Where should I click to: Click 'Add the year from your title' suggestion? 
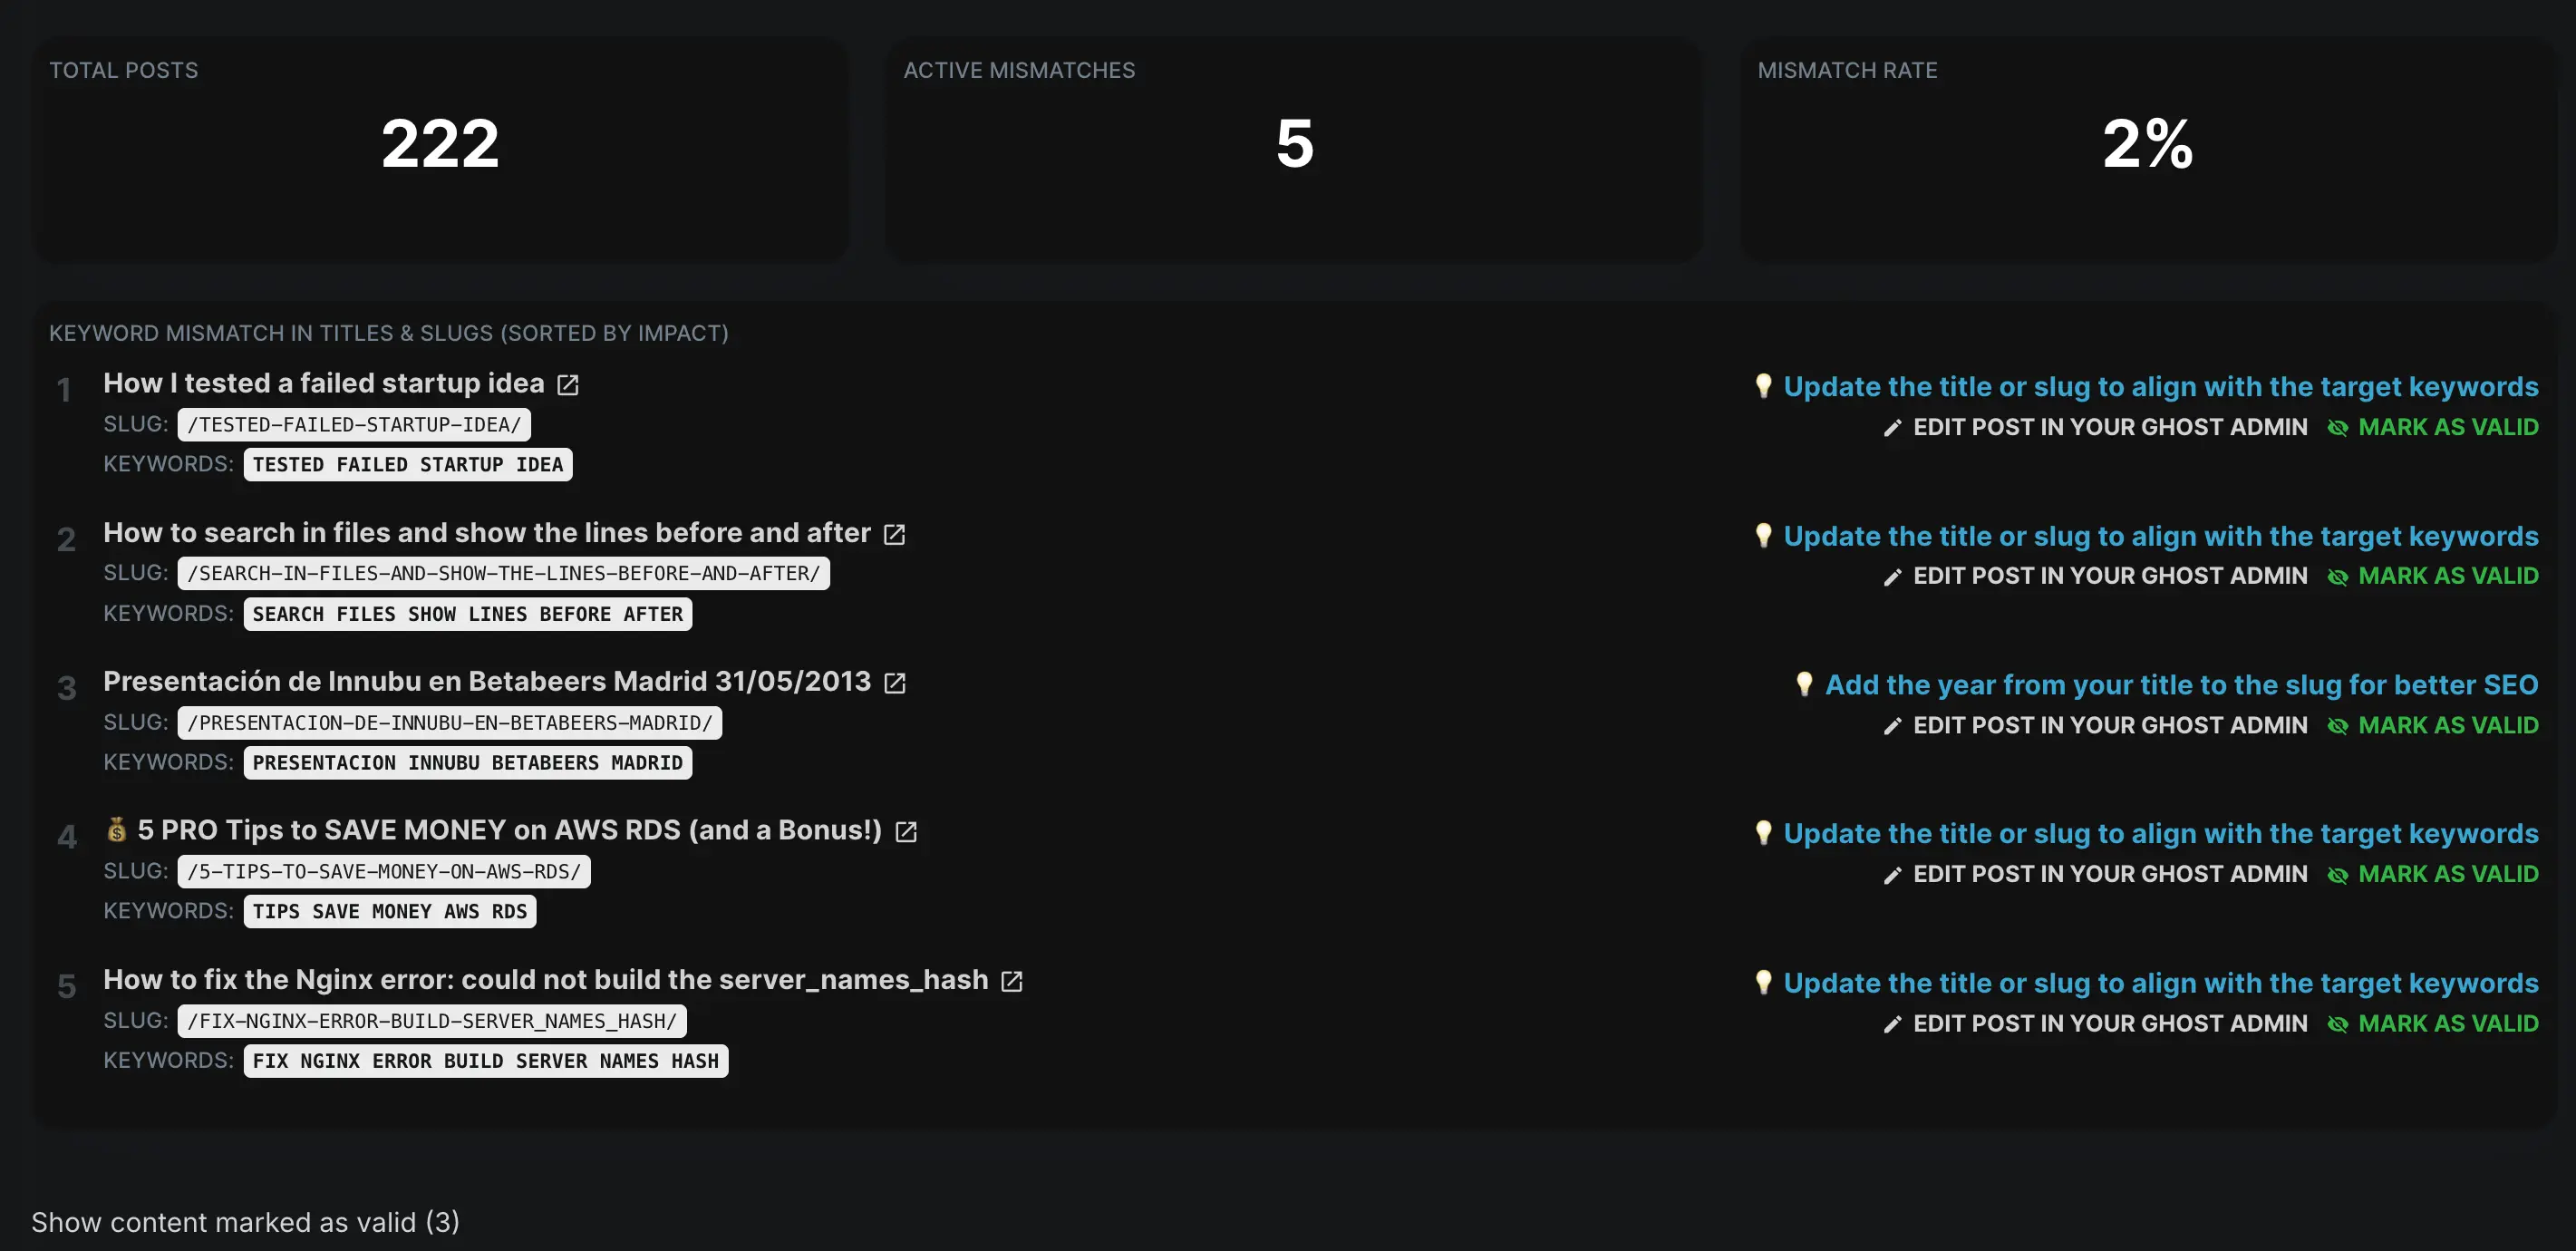tap(2182, 684)
